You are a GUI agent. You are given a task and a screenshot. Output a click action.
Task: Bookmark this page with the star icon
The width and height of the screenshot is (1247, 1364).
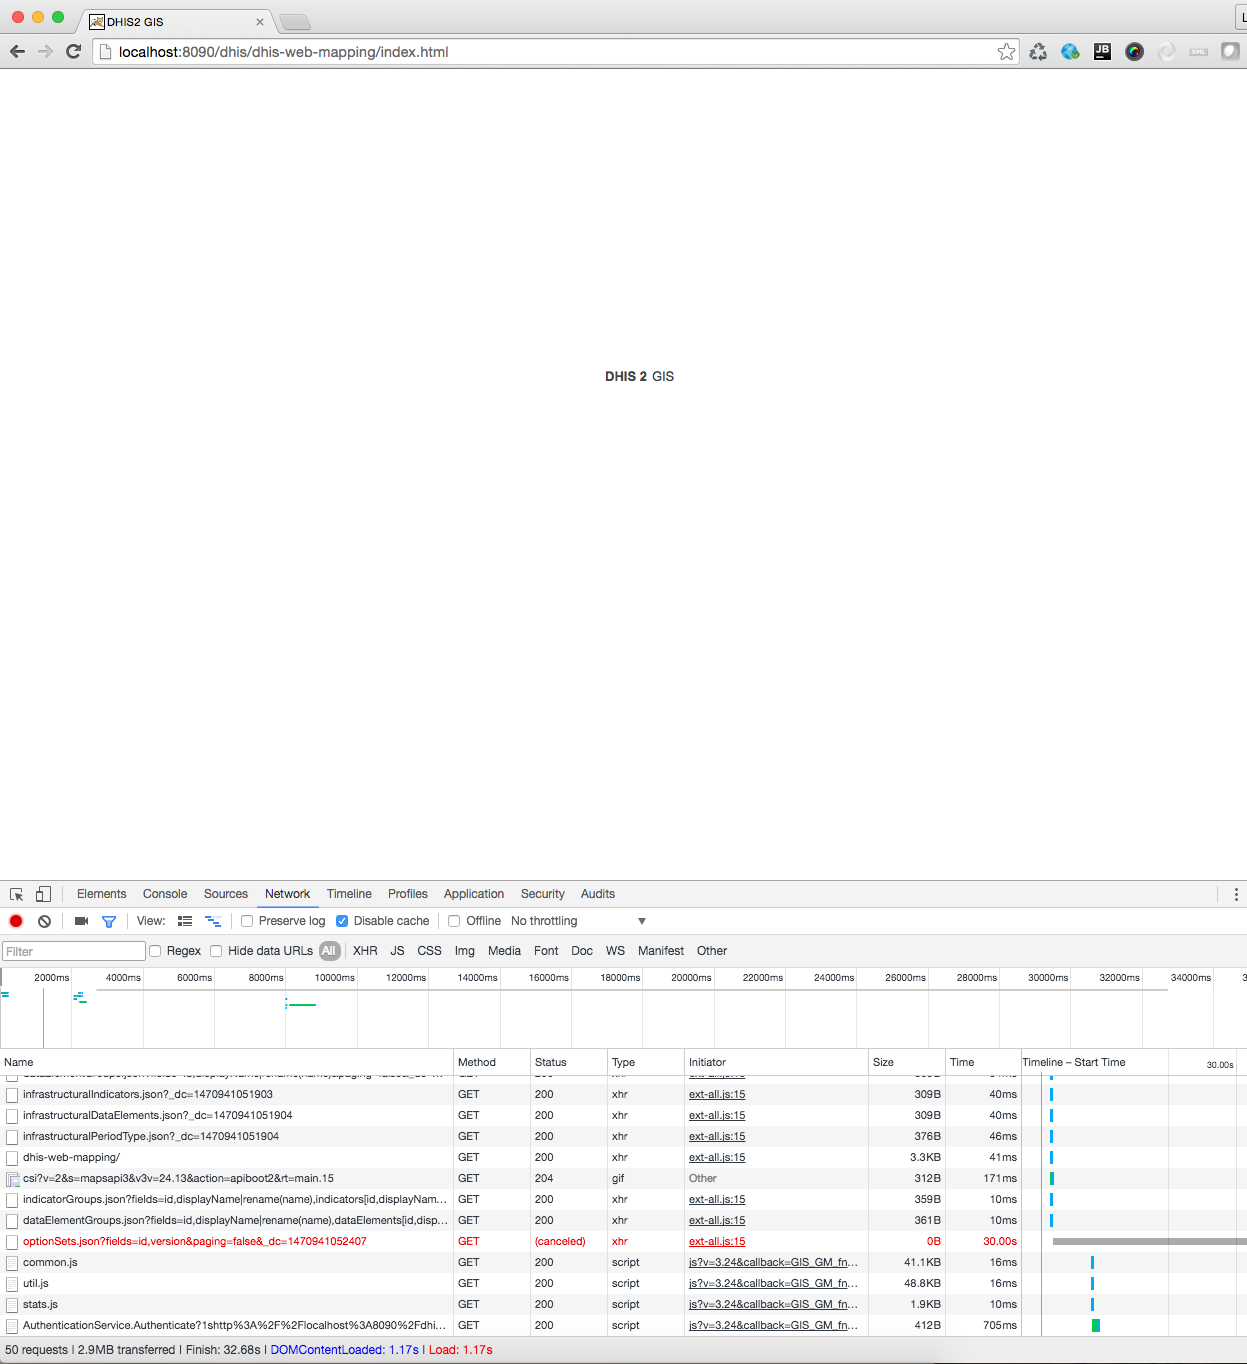tap(1006, 52)
